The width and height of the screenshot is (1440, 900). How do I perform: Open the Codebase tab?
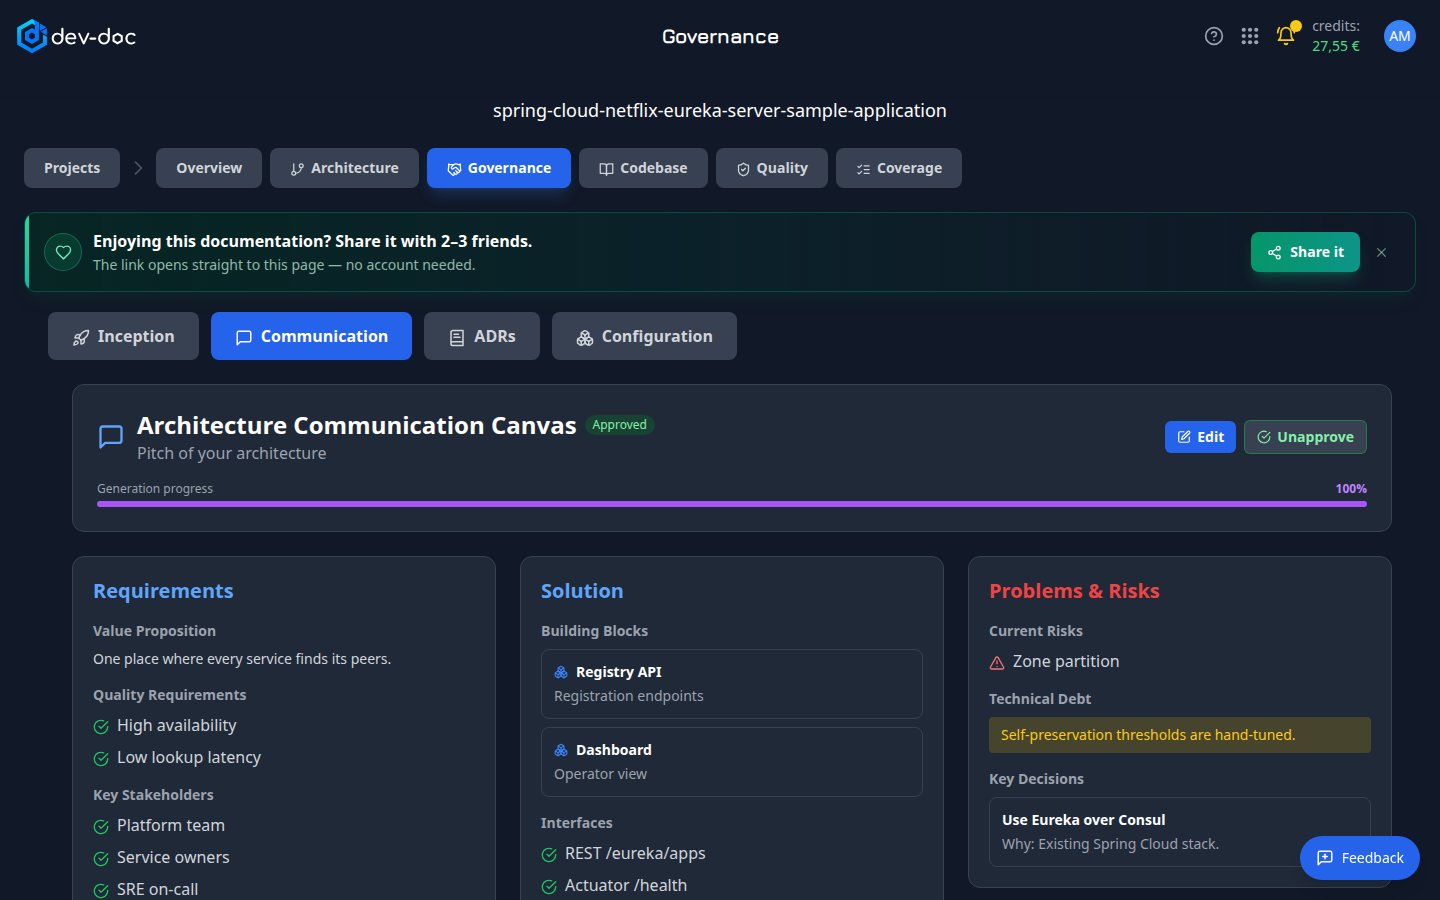[643, 168]
